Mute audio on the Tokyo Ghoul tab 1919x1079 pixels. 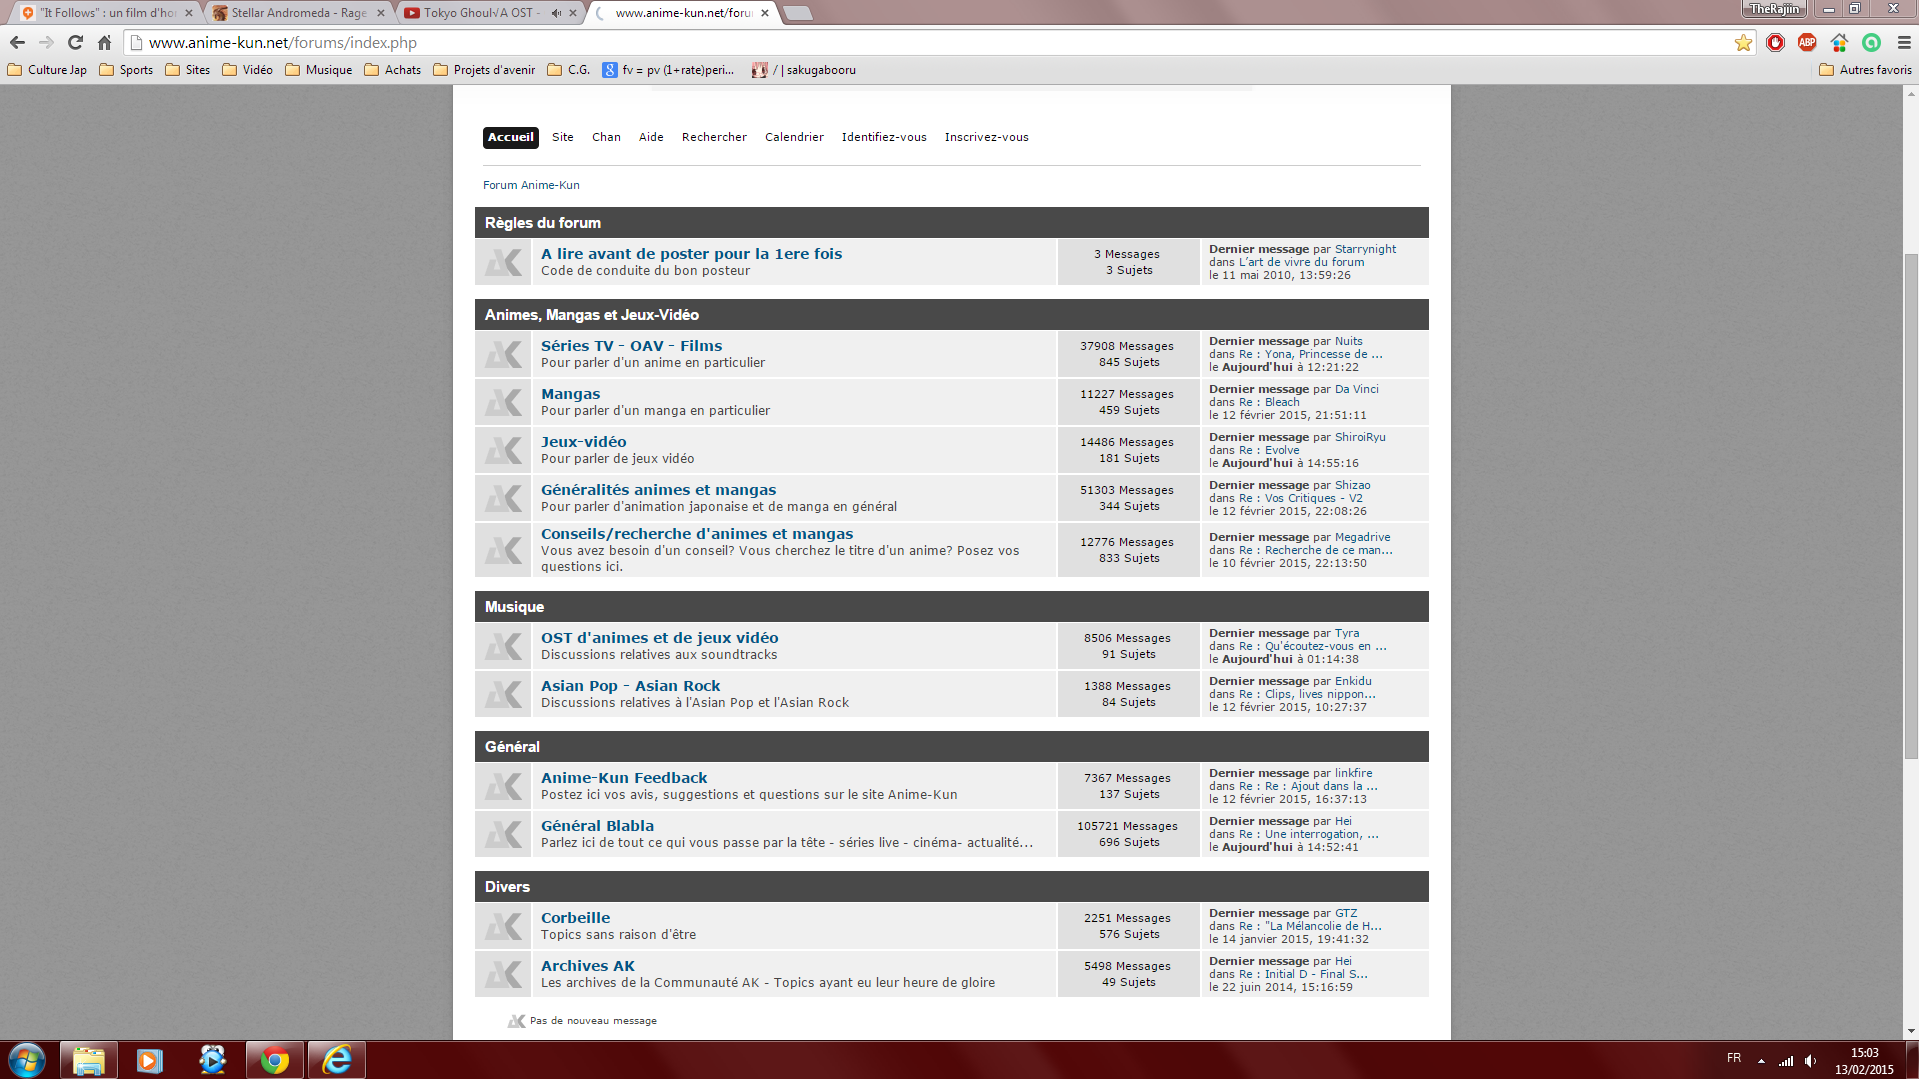[x=556, y=13]
